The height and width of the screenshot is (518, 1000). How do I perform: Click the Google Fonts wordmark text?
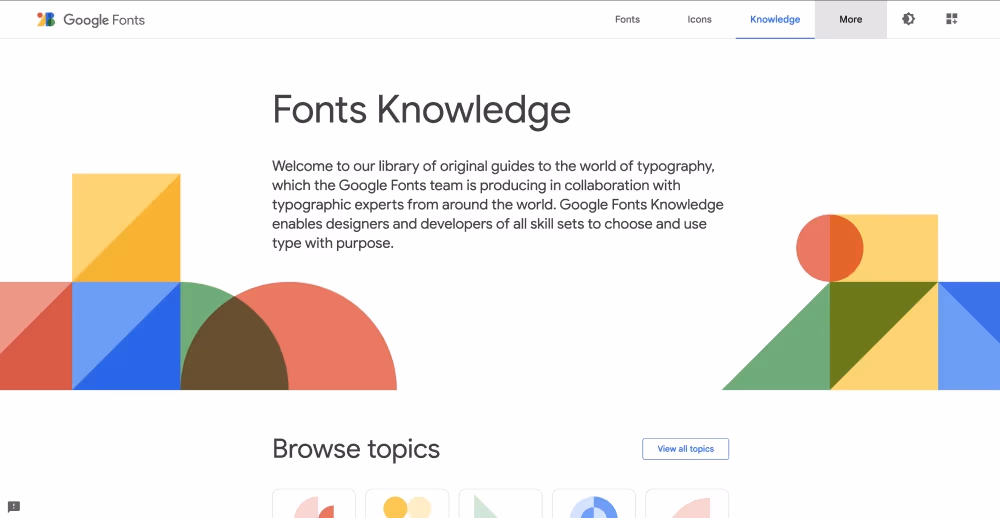[x=104, y=20]
